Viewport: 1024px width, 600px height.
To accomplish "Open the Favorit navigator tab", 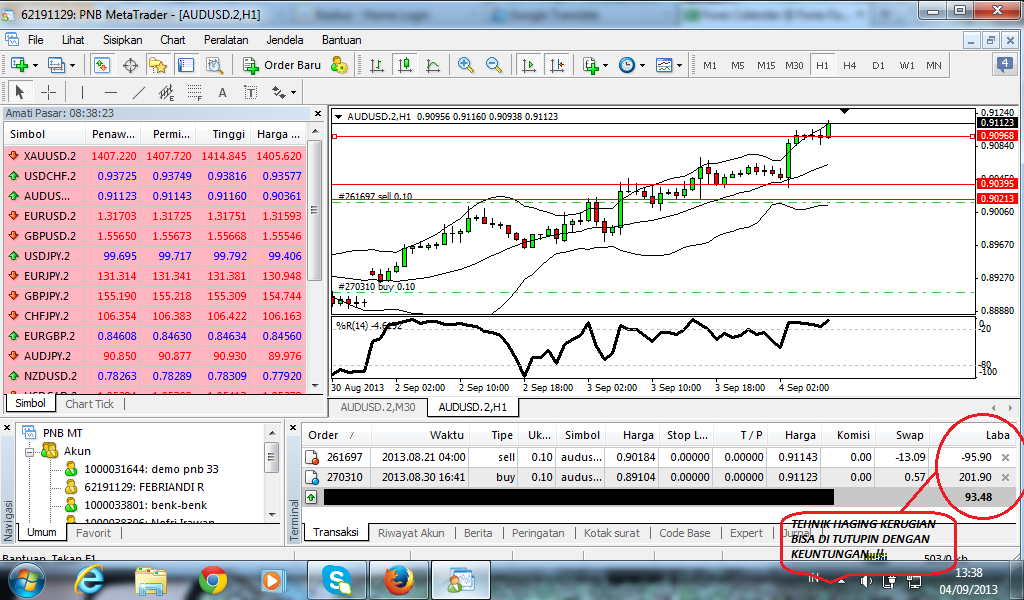I will coord(93,533).
